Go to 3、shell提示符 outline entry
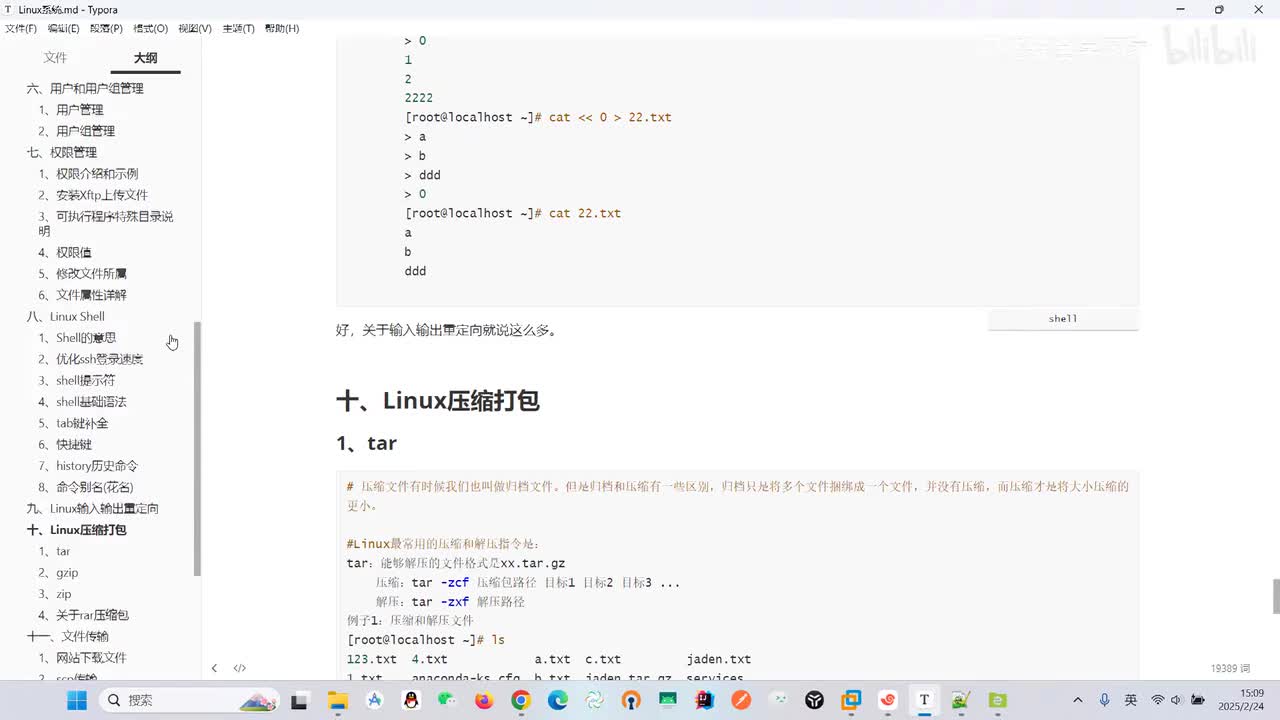1280x720 pixels. click(77, 381)
